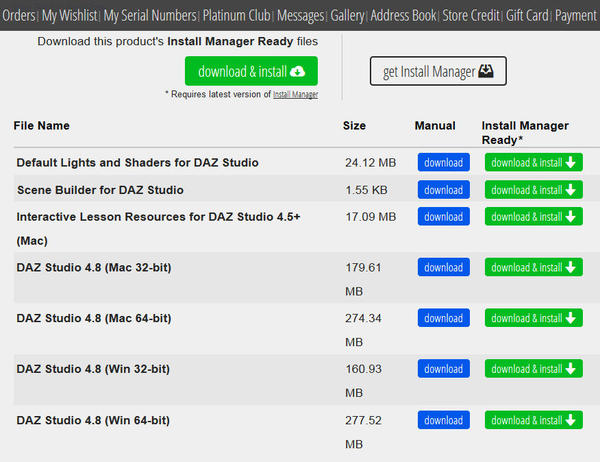The image size is (600, 462).
Task: Download & install Default Lights and Shaders
Action: [533, 163]
